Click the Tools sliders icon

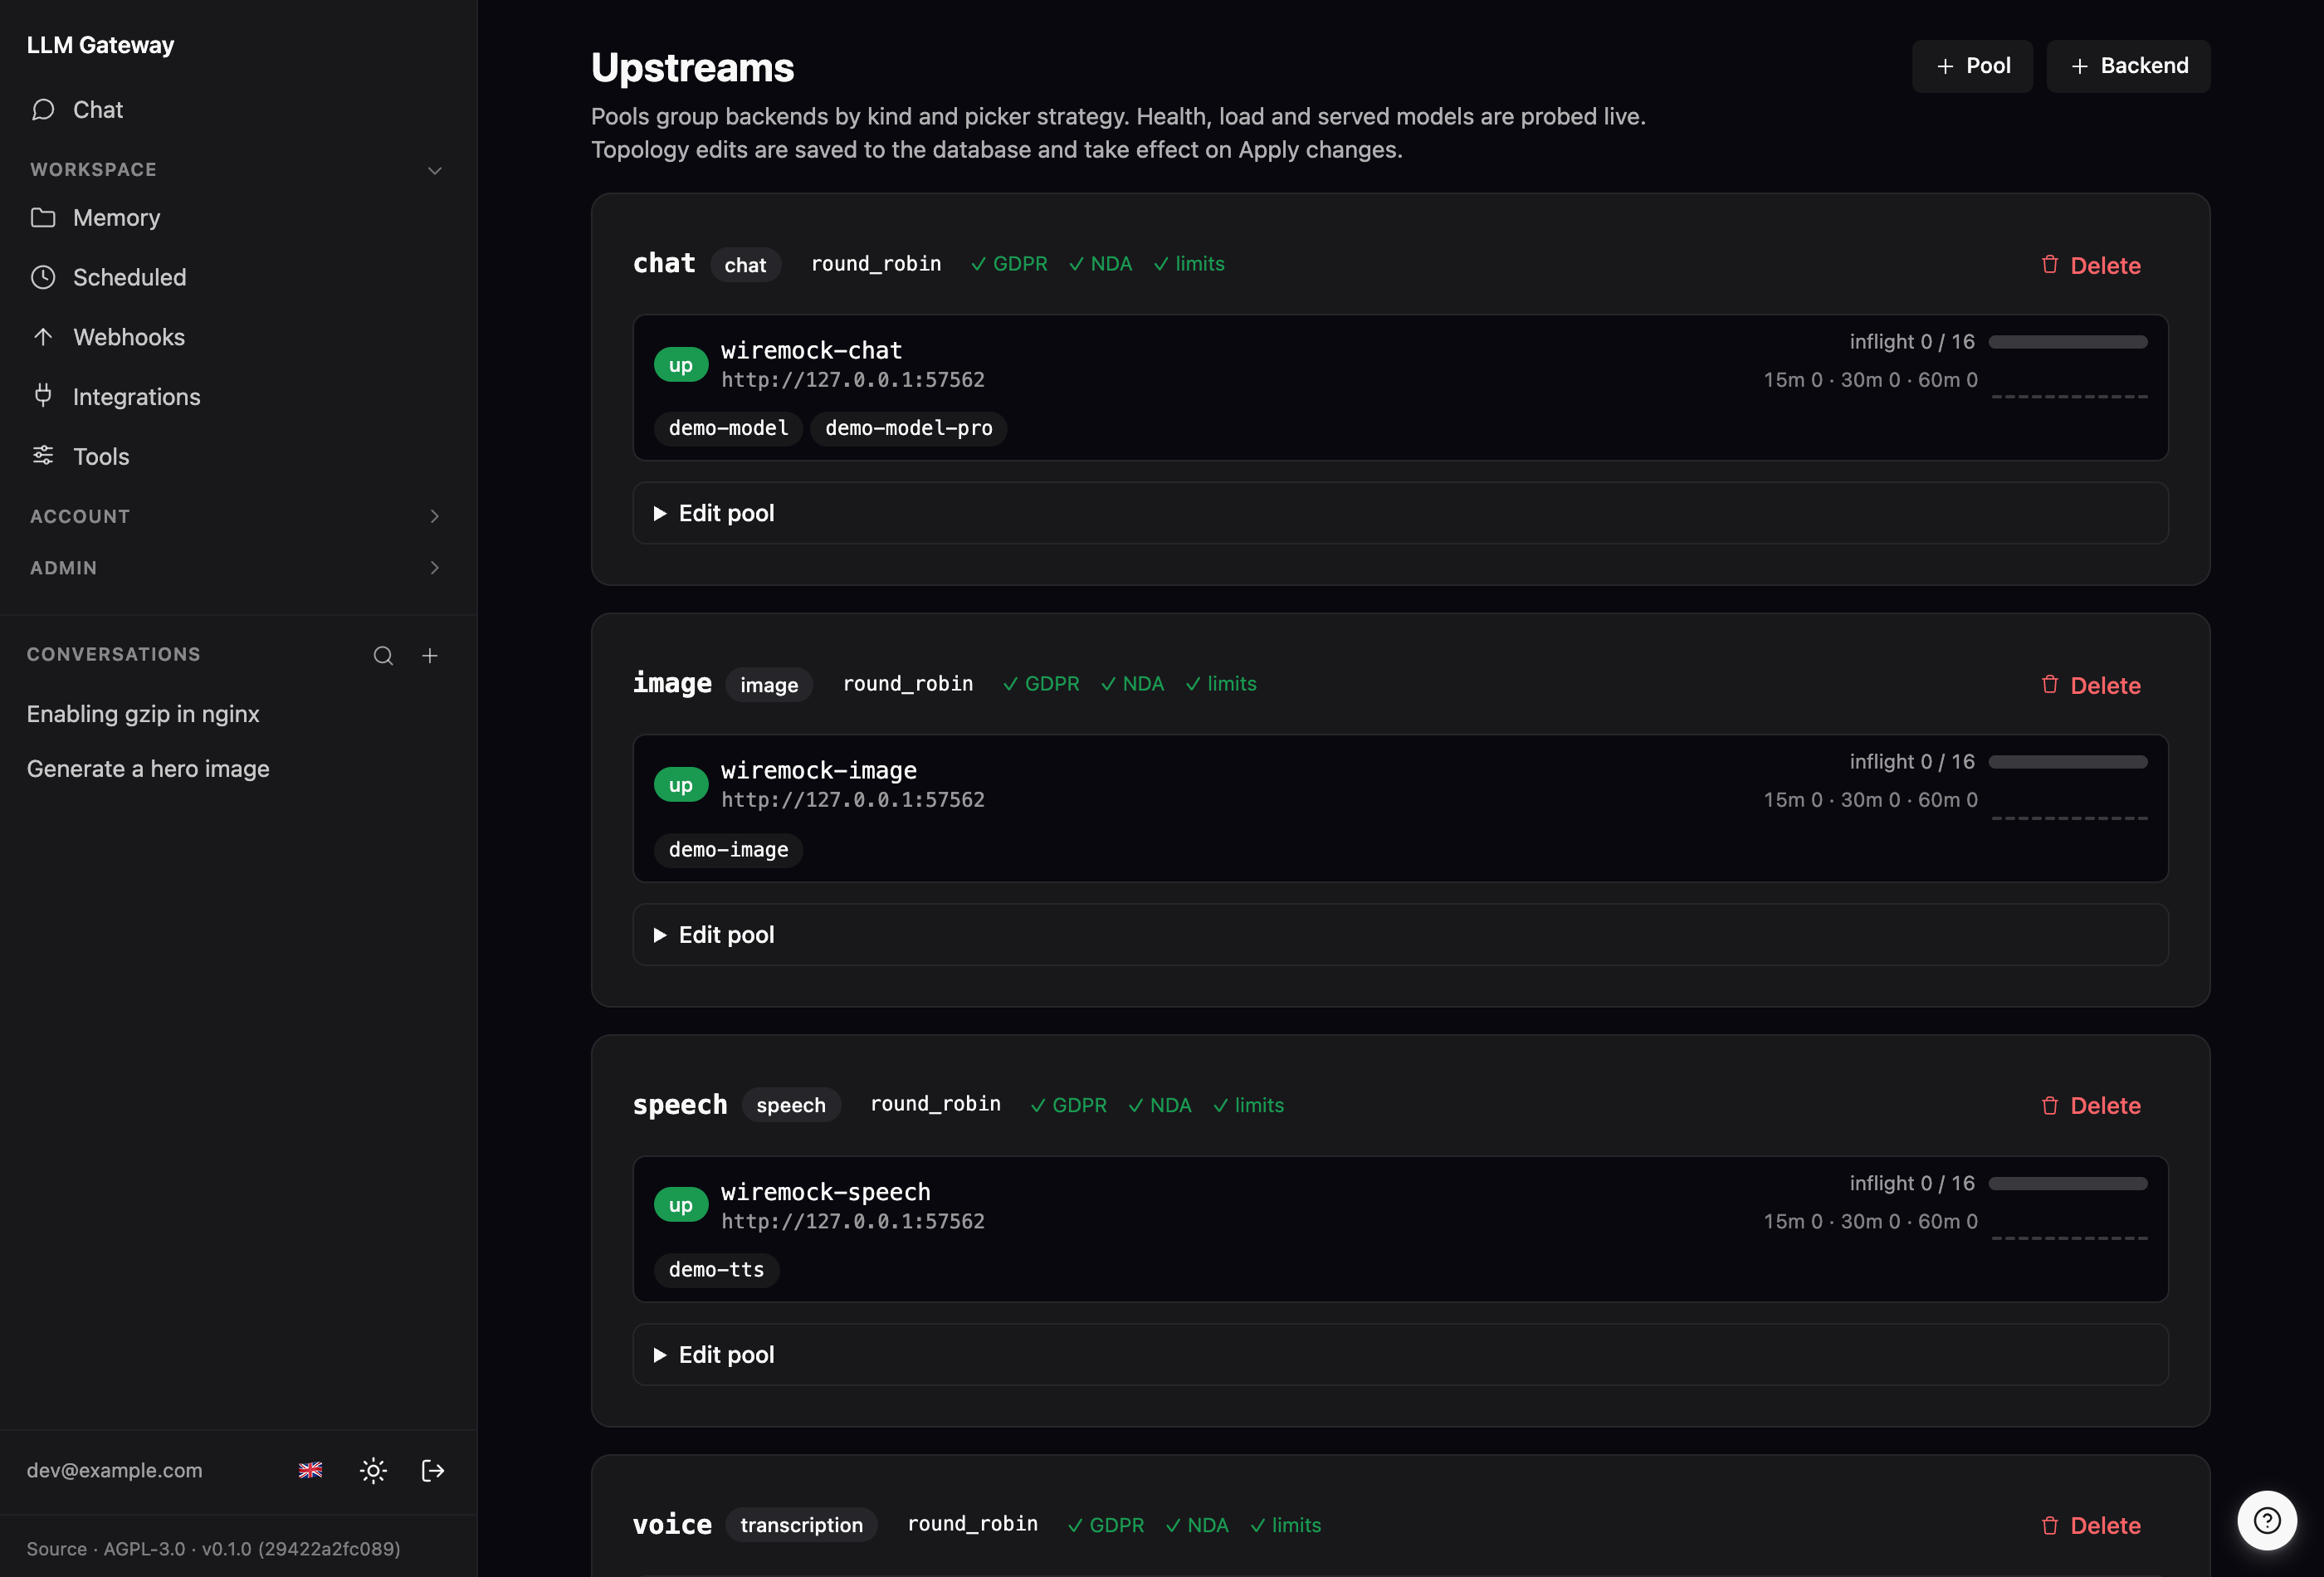click(x=43, y=456)
